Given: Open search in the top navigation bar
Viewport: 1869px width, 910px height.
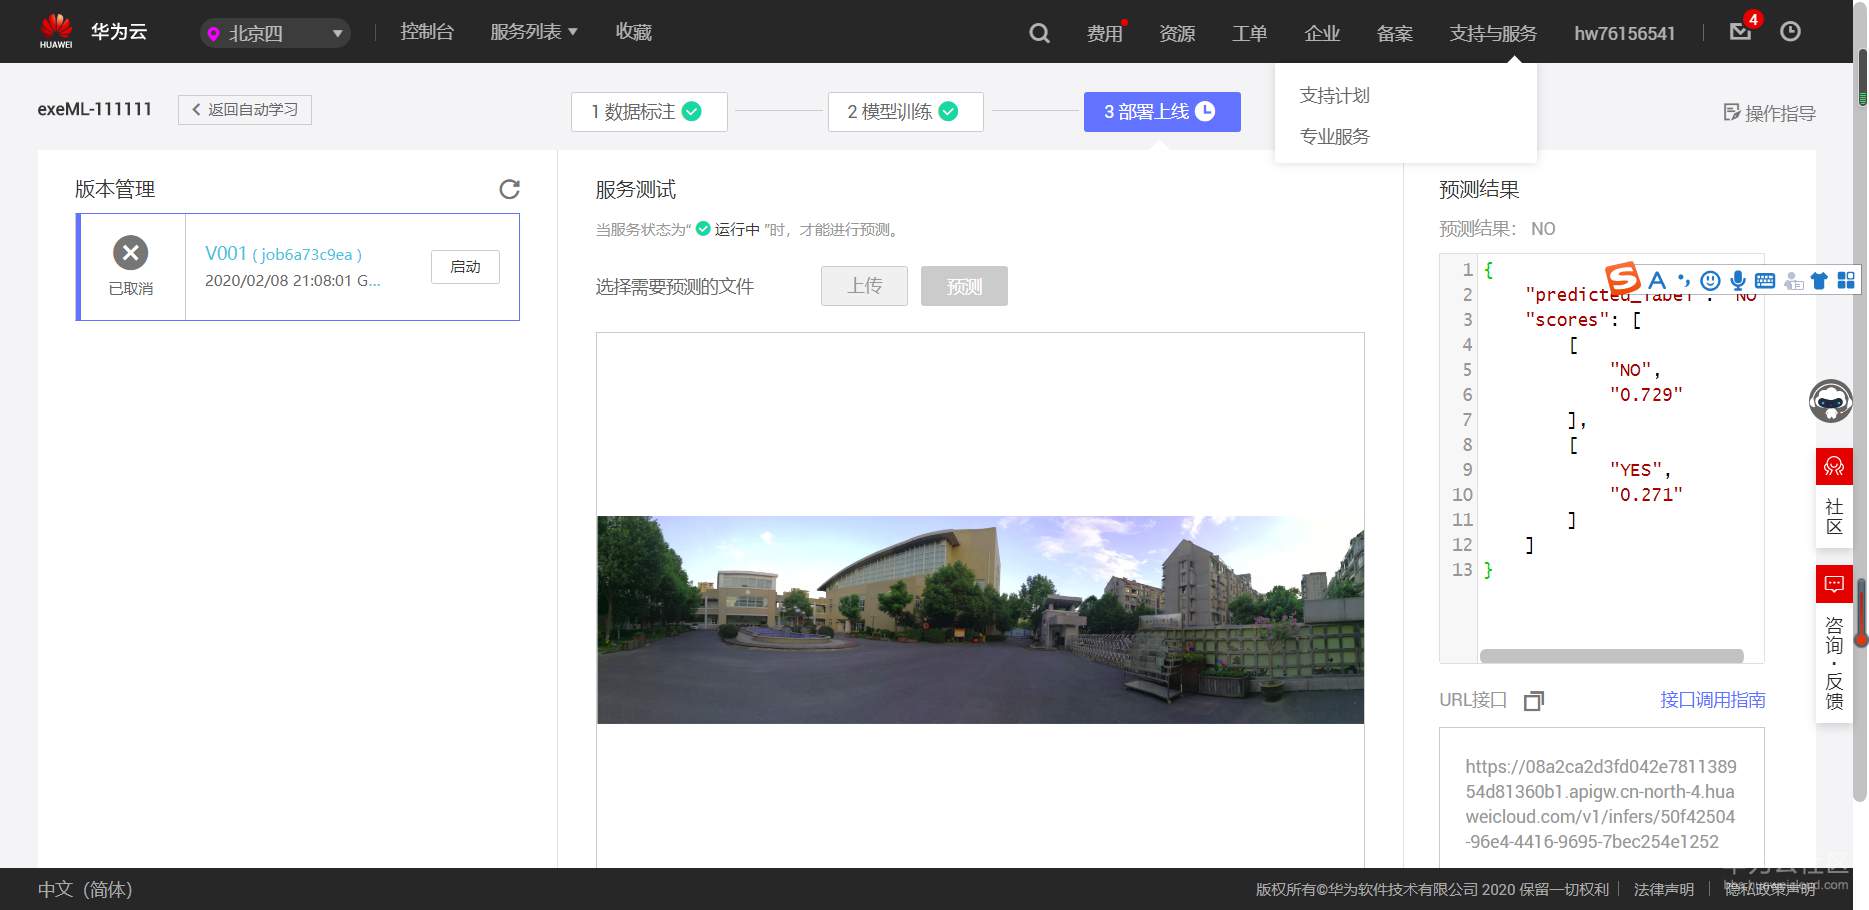Looking at the screenshot, I should pos(1038,32).
